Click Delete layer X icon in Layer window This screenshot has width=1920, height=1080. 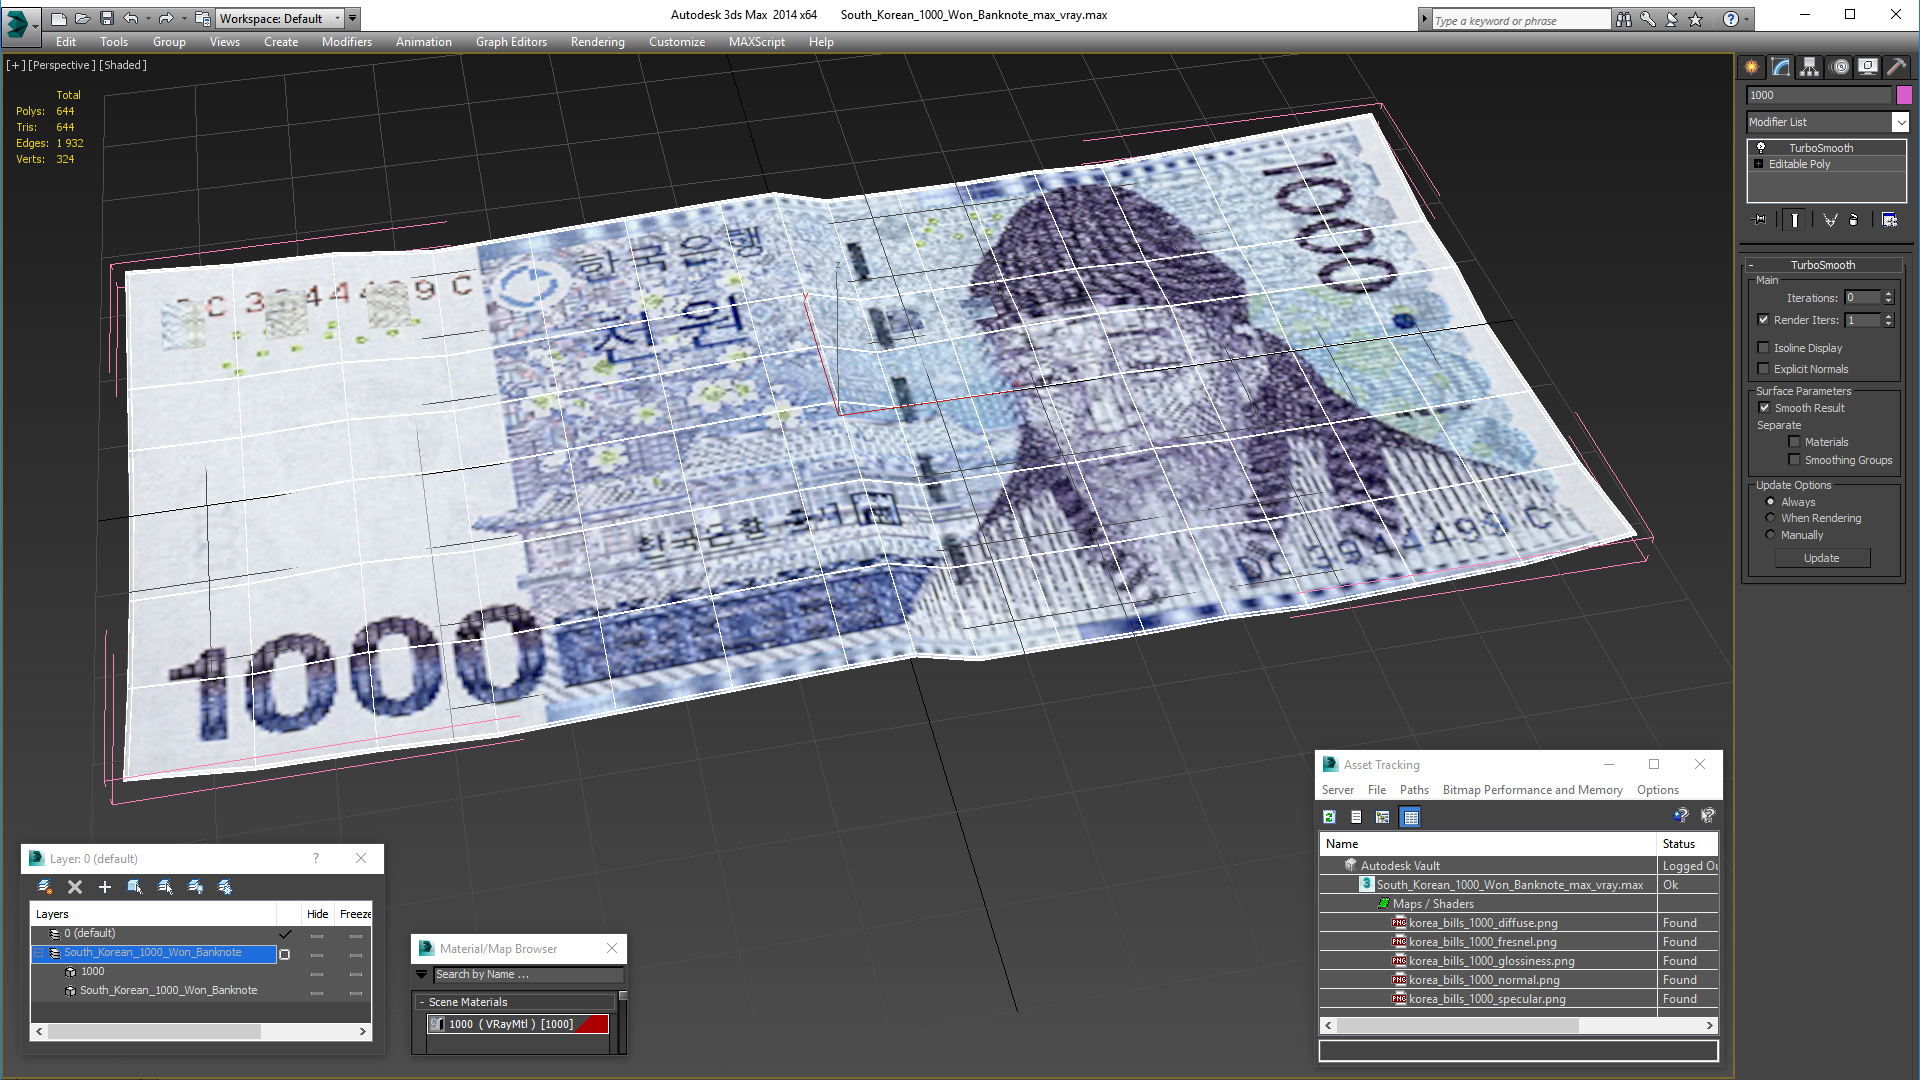pos(75,887)
